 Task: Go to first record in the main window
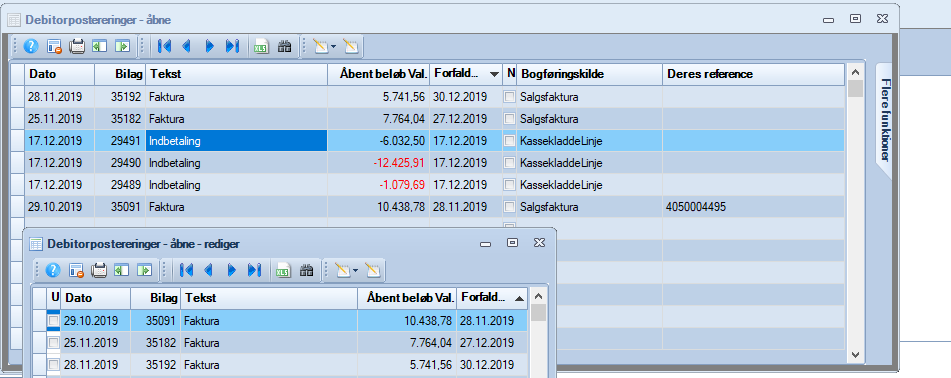coord(164,46)
